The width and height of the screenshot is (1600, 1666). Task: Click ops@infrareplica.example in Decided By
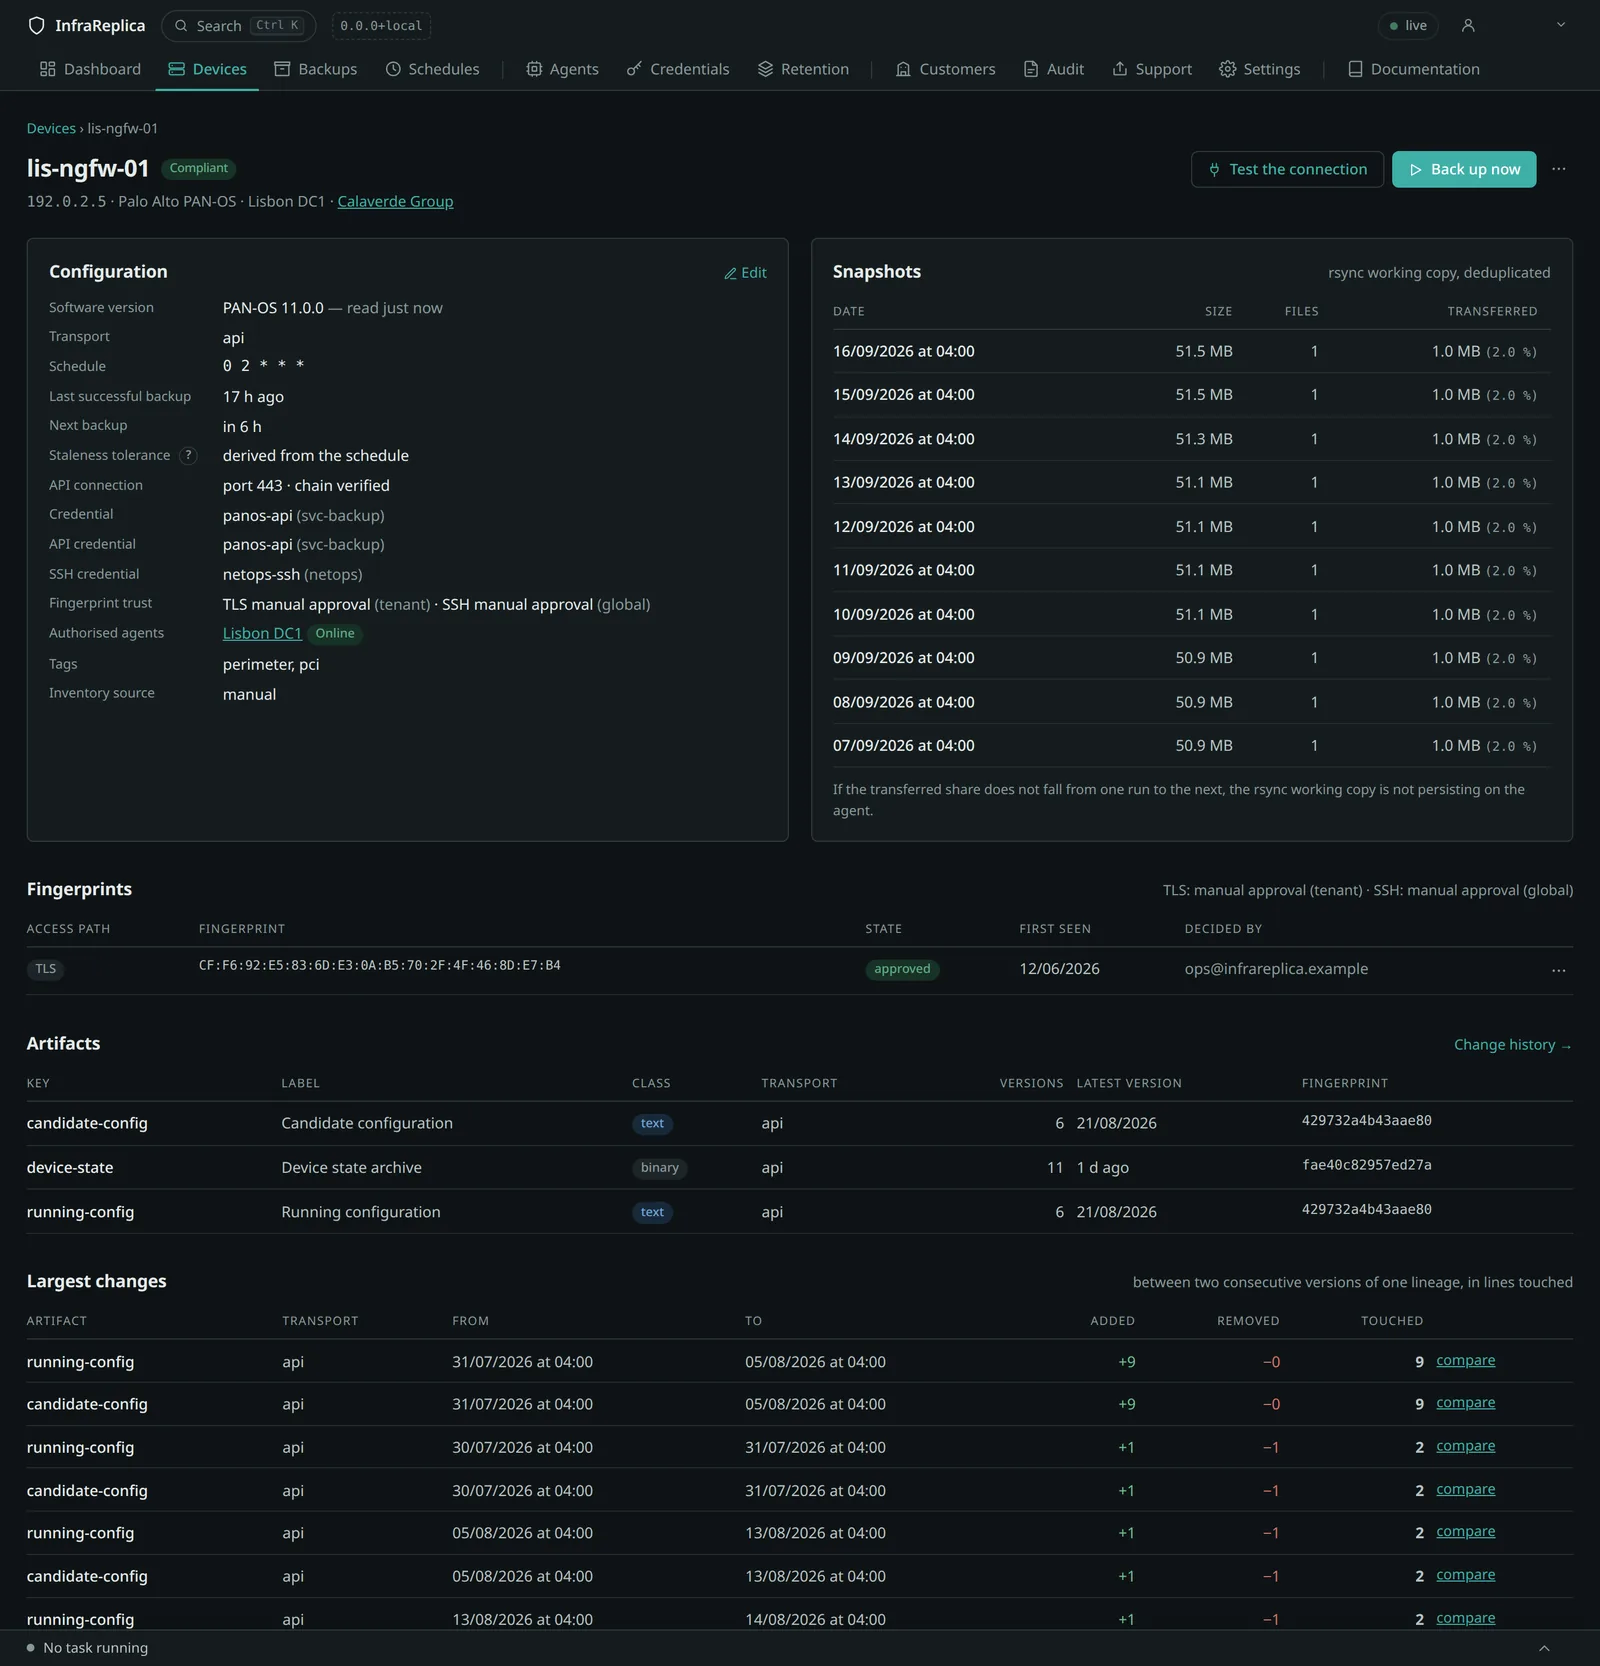(x=1276, y=969)
